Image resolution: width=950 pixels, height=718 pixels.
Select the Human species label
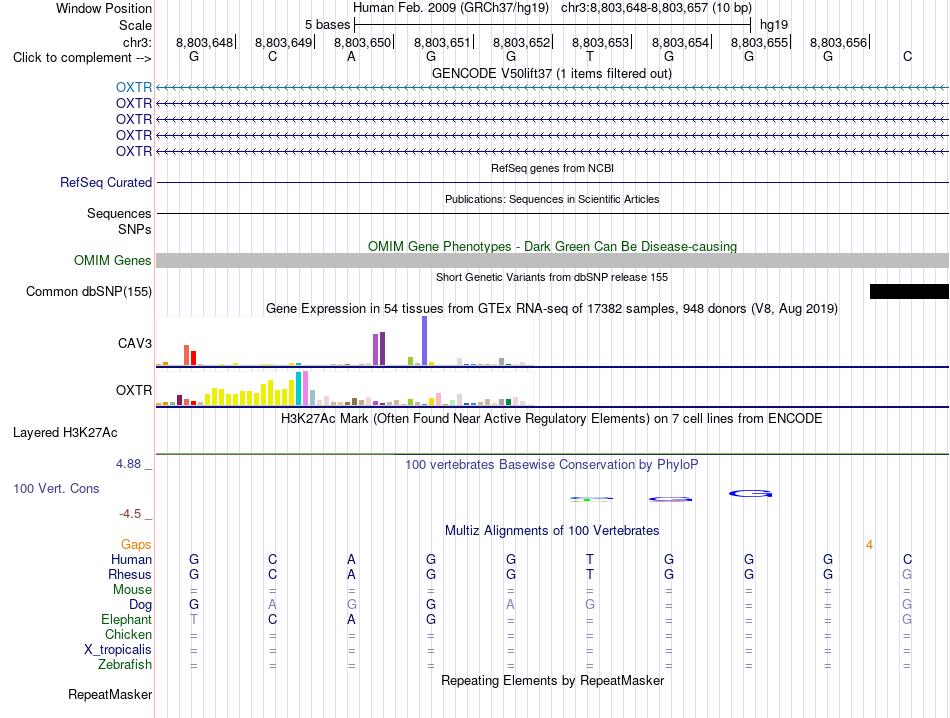click(131, 559)
